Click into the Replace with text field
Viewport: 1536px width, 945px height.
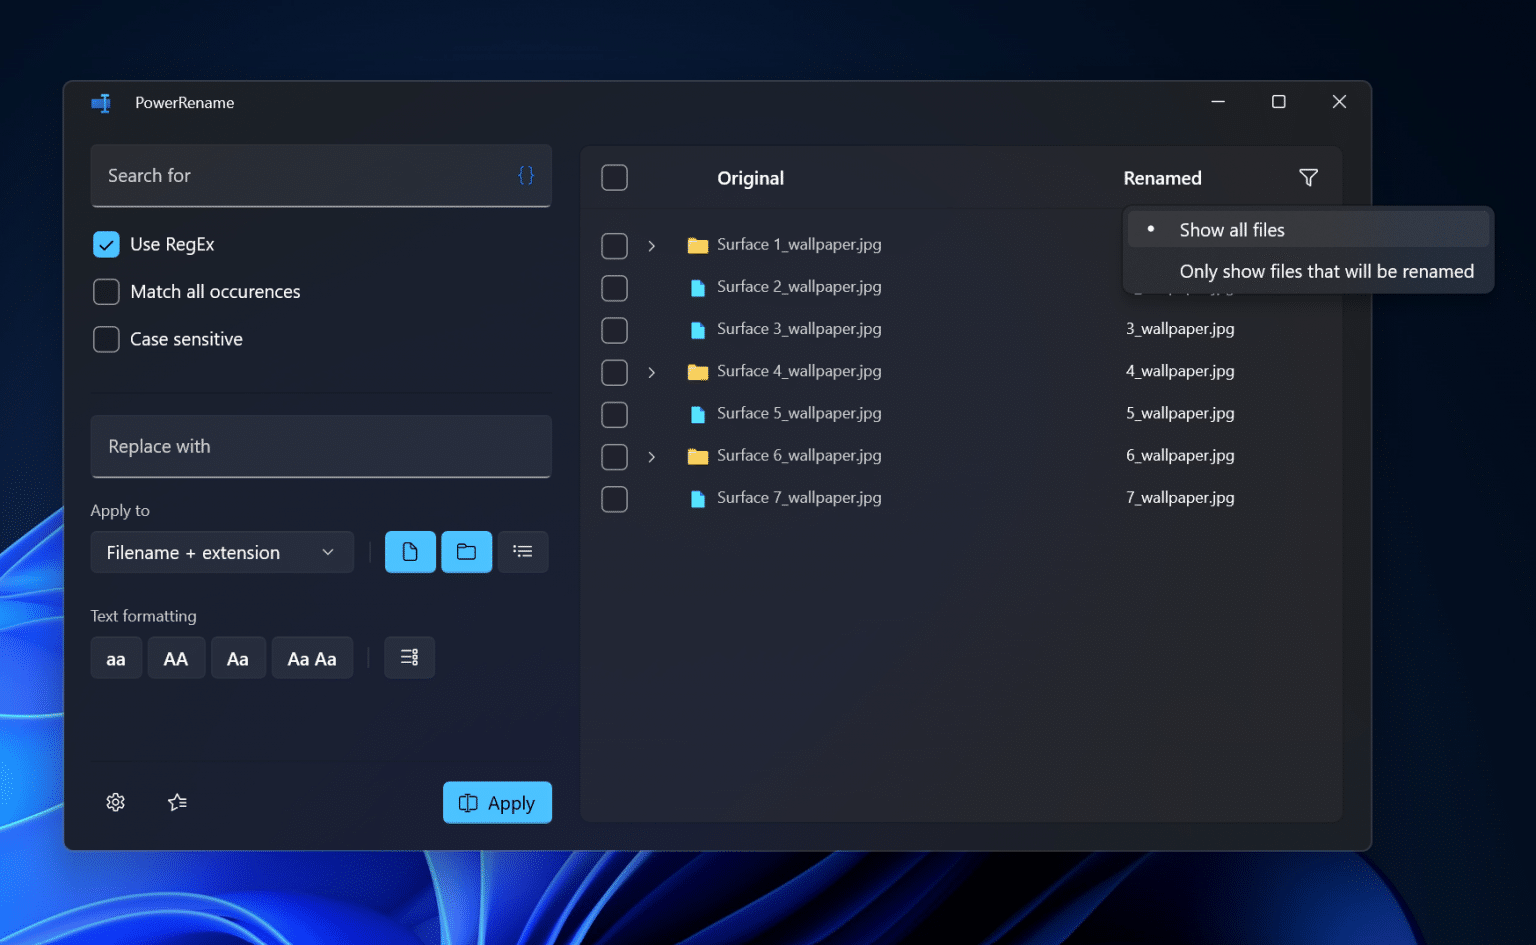point(321,447)
